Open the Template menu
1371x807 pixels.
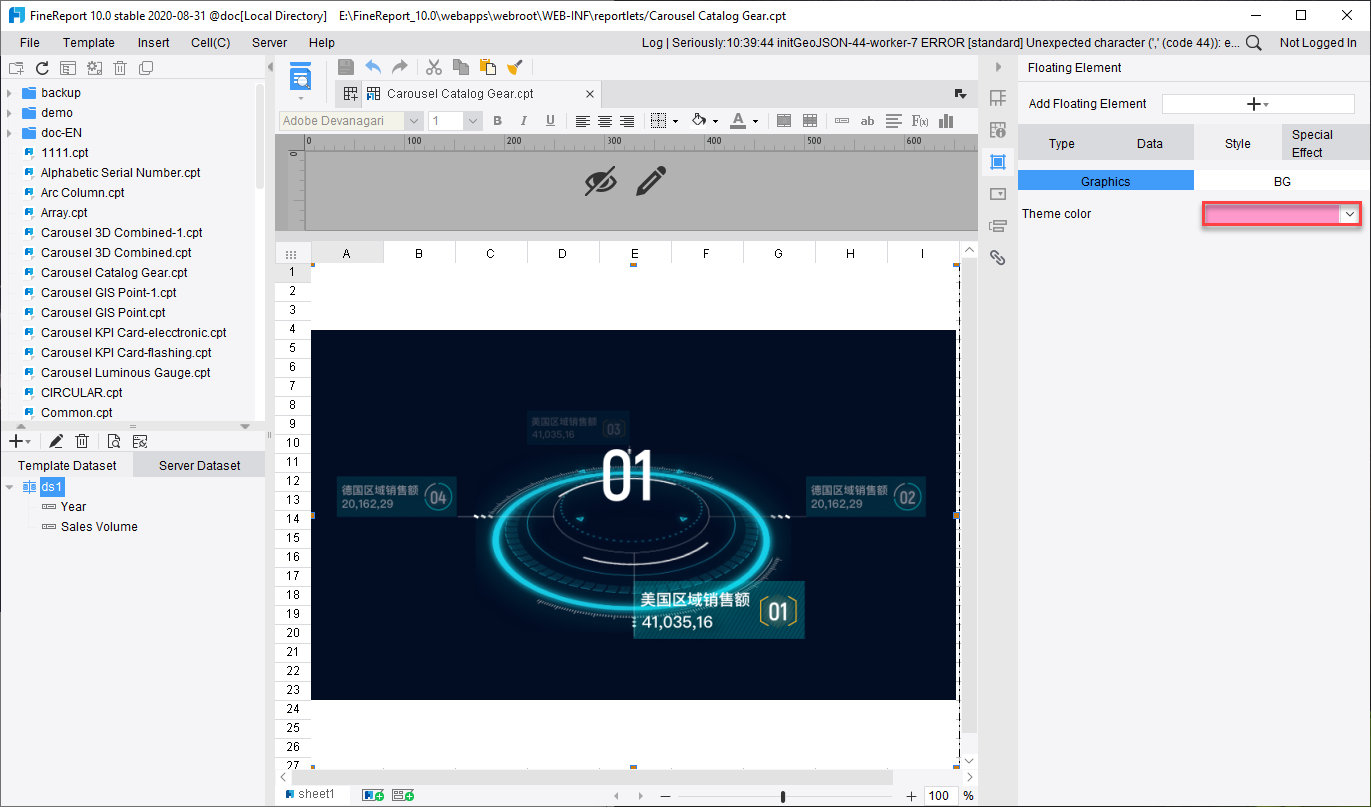pos(89,43)
